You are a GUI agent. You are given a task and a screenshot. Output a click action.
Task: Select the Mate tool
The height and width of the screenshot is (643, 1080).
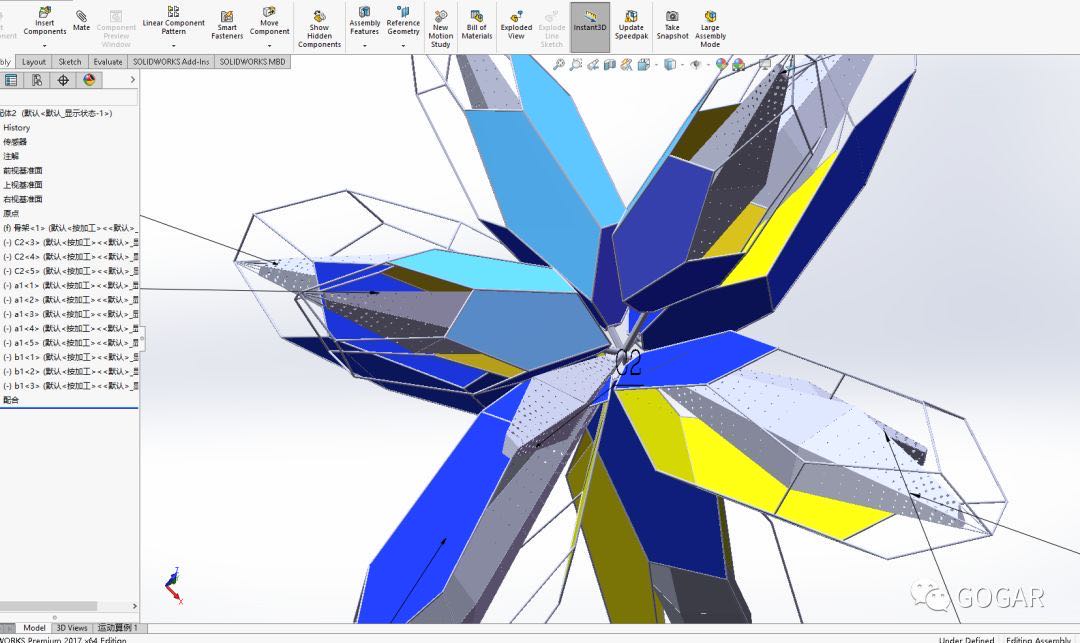pyautogui.click(x=81, y=21)
